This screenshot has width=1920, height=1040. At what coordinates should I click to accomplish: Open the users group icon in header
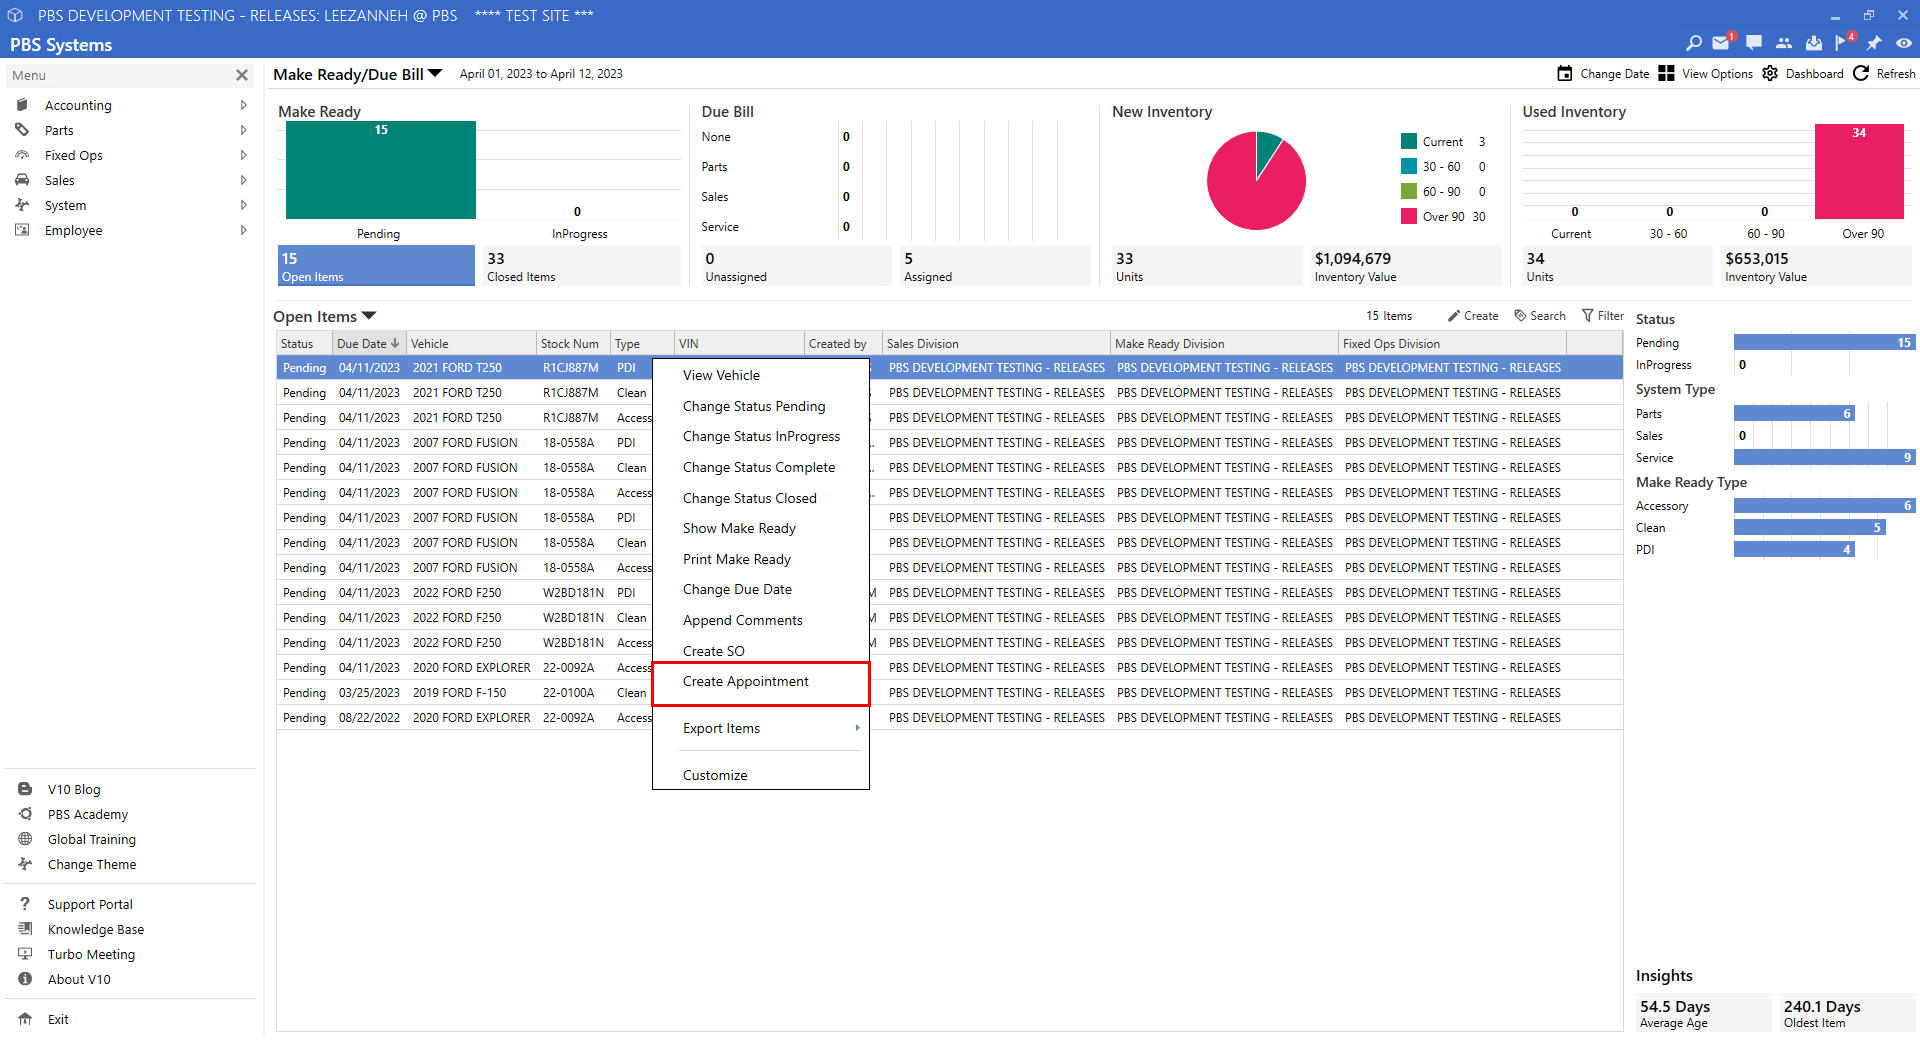coord(1784,43)
